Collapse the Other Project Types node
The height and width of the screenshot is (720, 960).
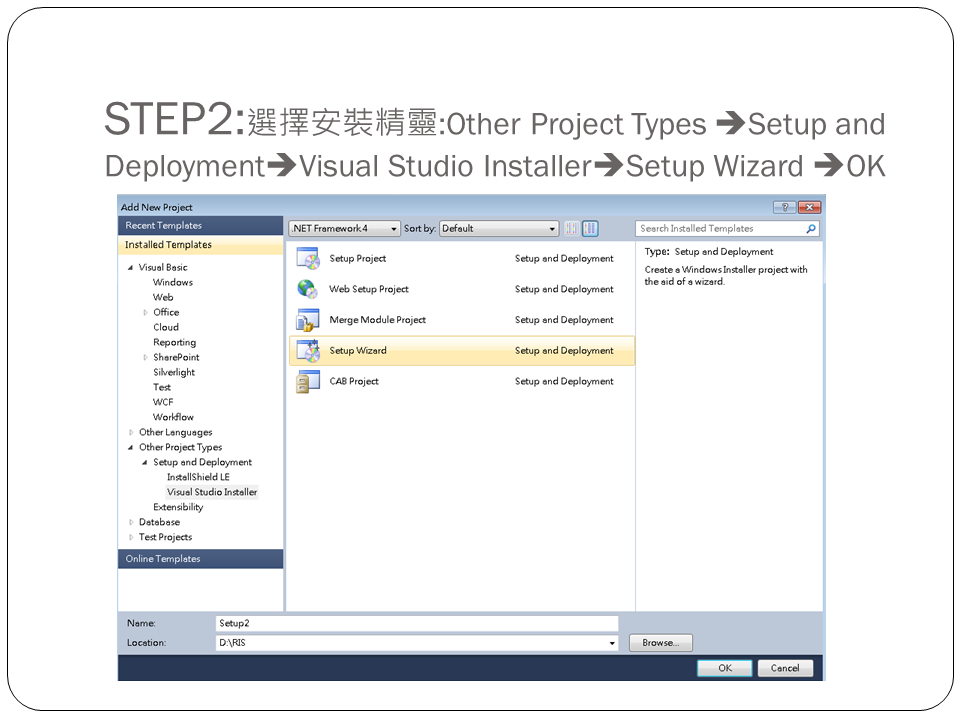(130, 447)
